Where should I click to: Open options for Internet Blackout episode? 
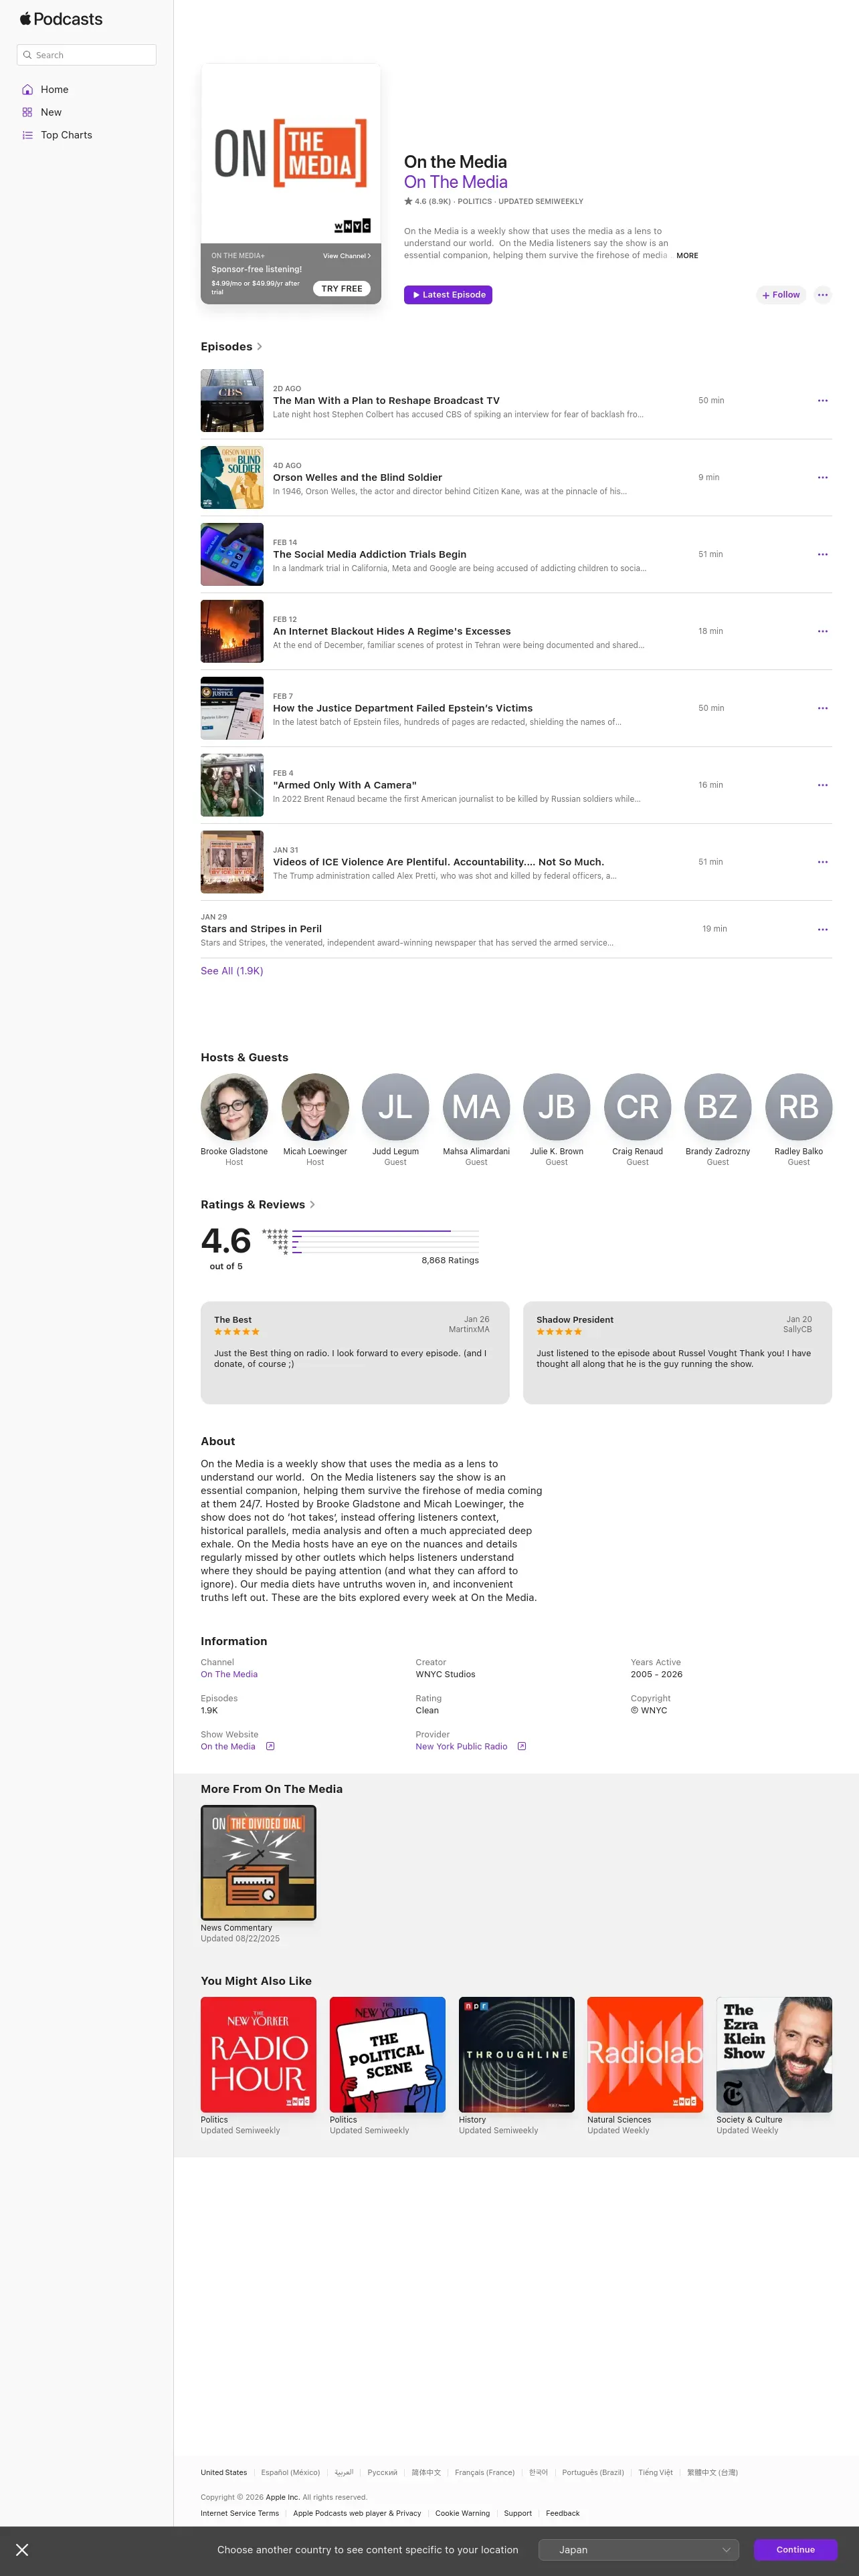(822, 631)
